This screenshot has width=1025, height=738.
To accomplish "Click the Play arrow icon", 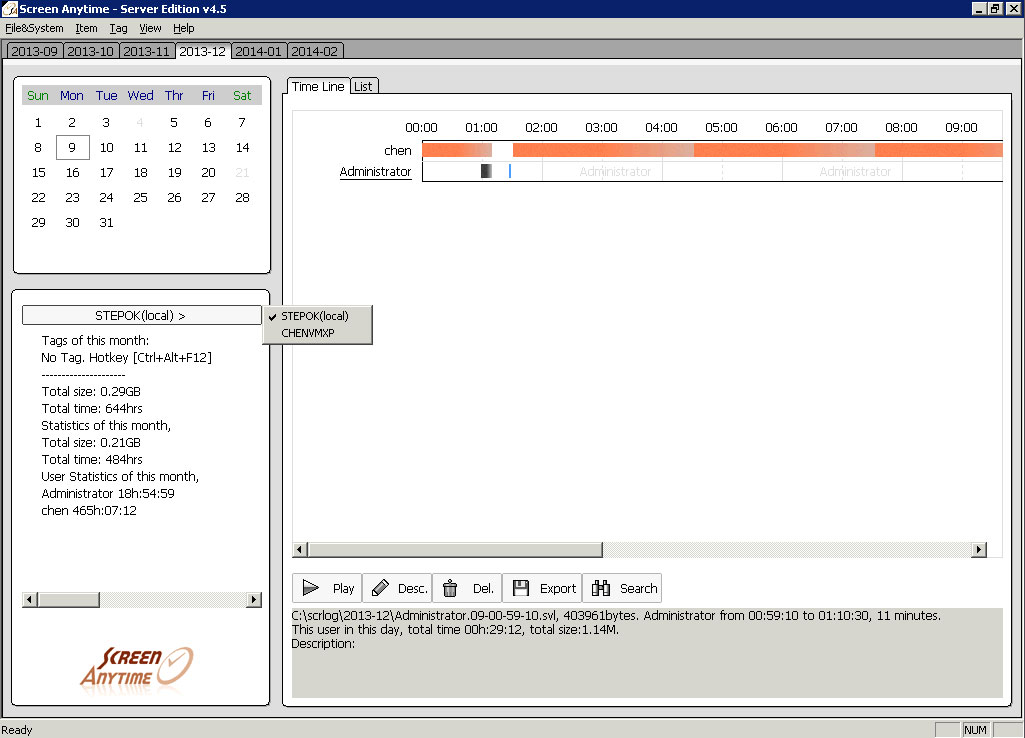I will tap(311, 588).
